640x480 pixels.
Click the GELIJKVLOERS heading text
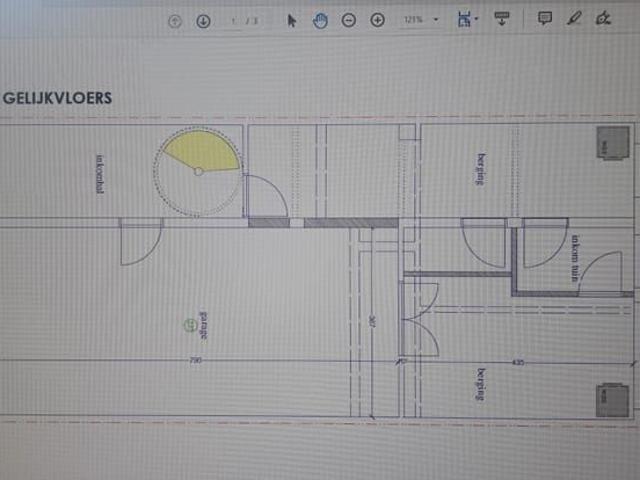57,98
